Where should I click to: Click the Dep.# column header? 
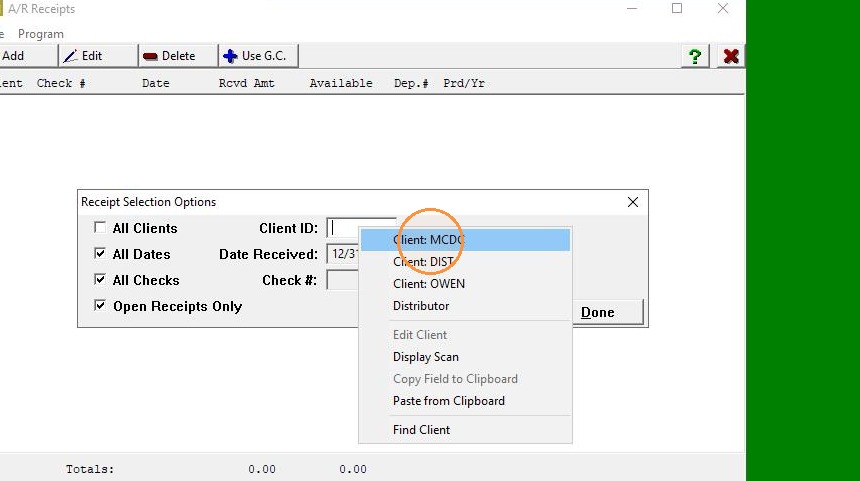point(411,83)
